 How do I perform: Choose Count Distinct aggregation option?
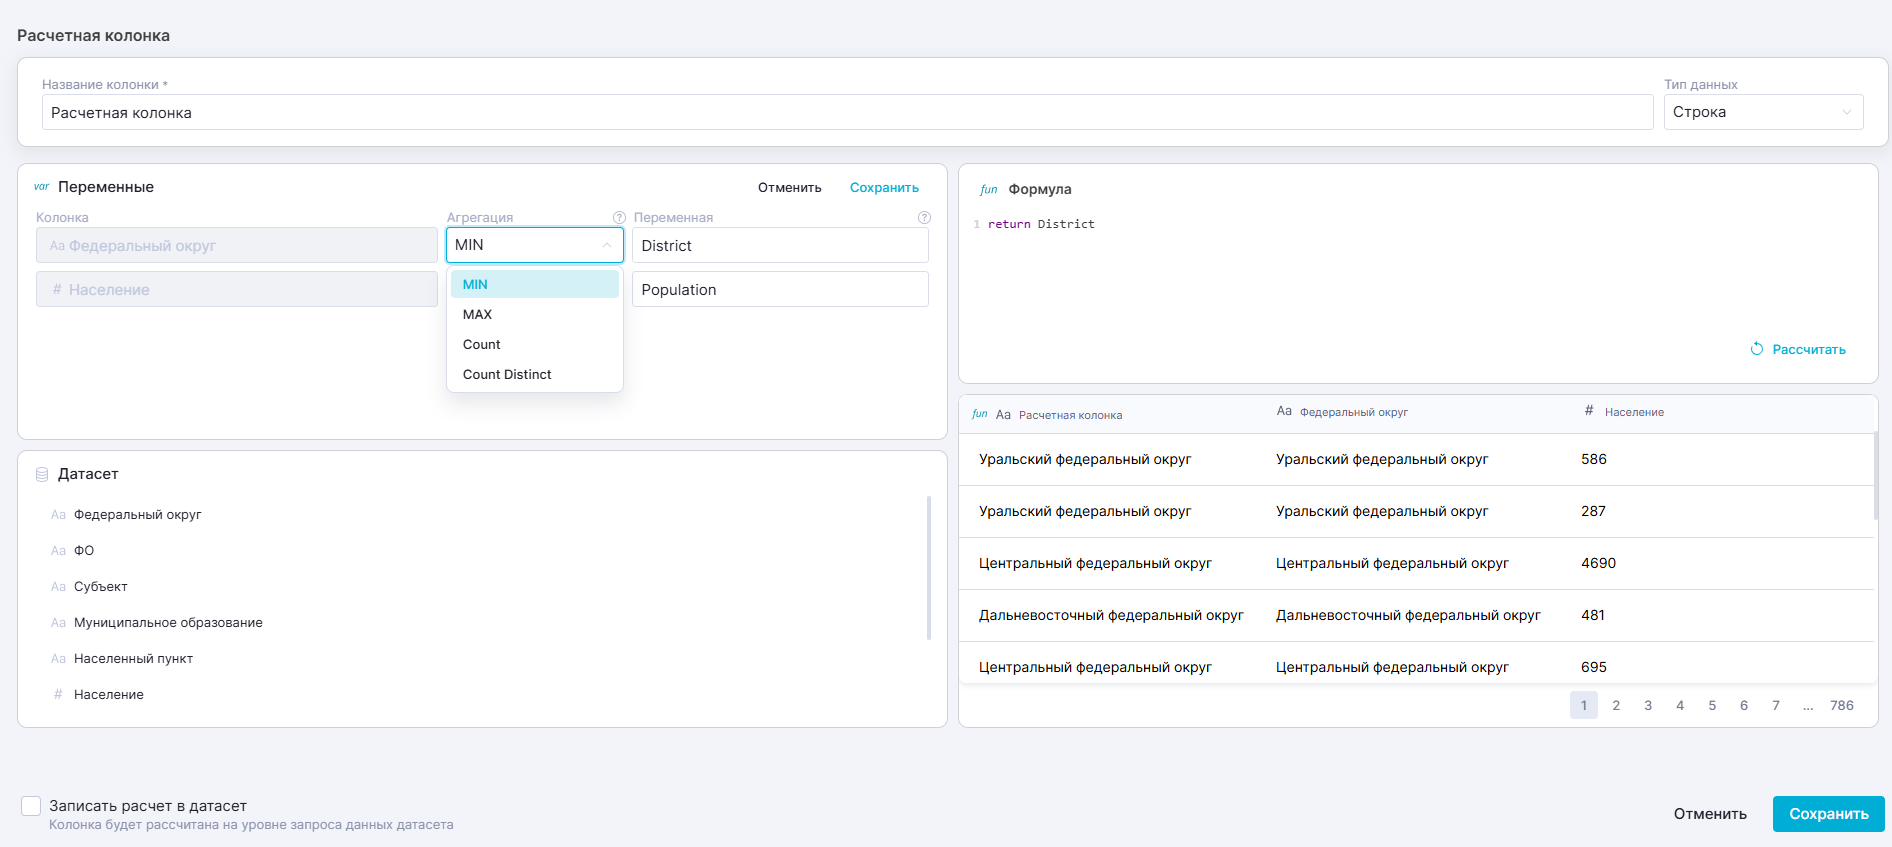(x=507, y=374)
